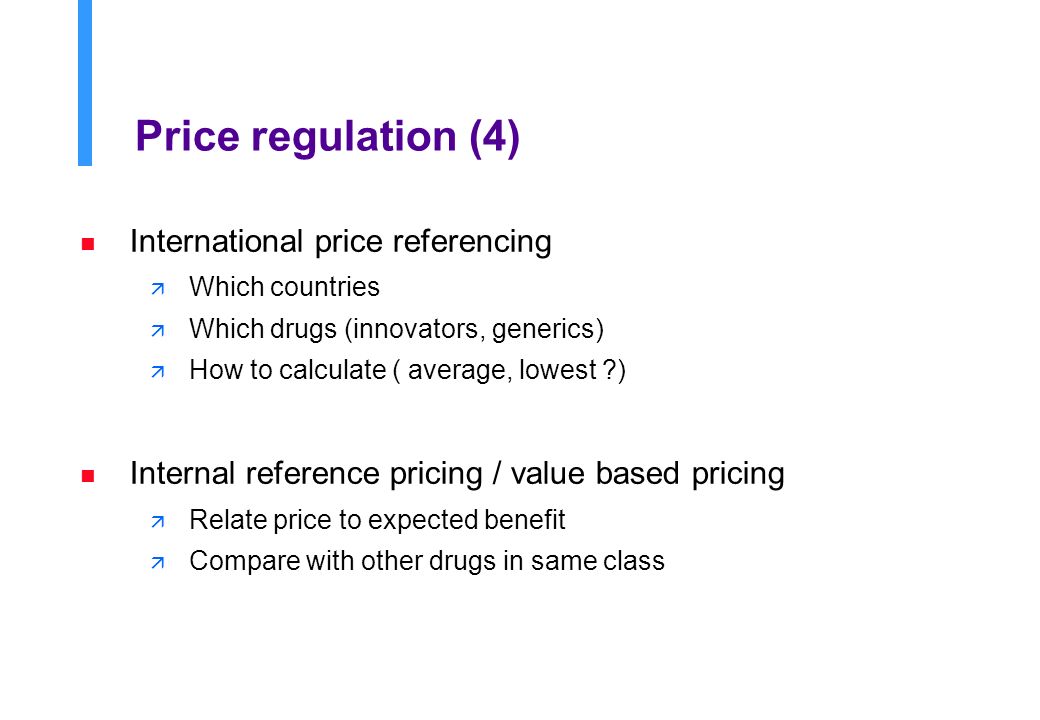
Task: Click the blue vertical bar beside the title
Action: [x=85, y=83]
